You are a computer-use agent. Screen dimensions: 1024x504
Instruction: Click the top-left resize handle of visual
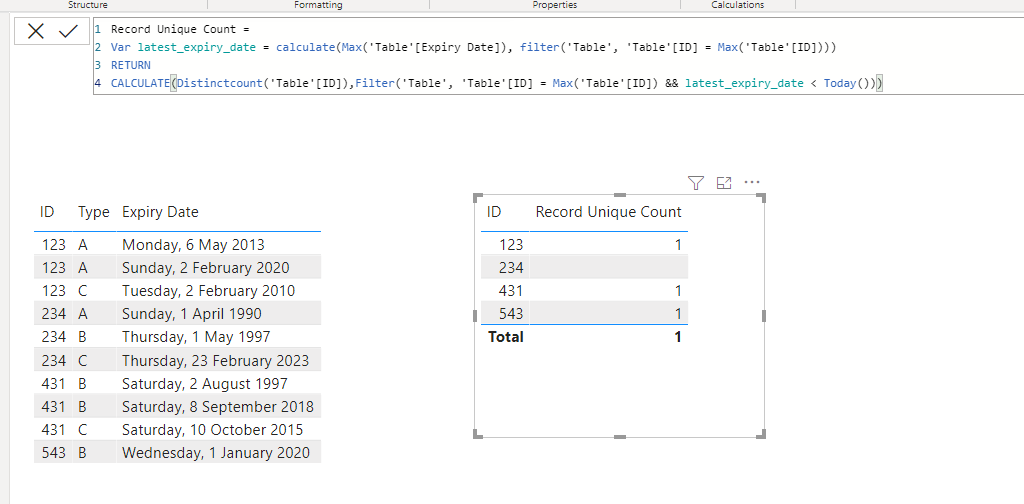[x=478, y=198]
